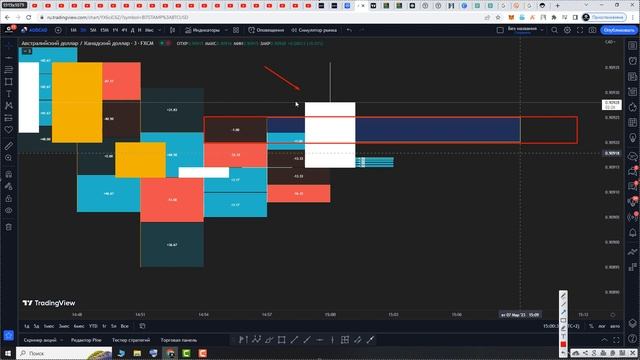Select the Patterns drawing tool

pos(9,106)
